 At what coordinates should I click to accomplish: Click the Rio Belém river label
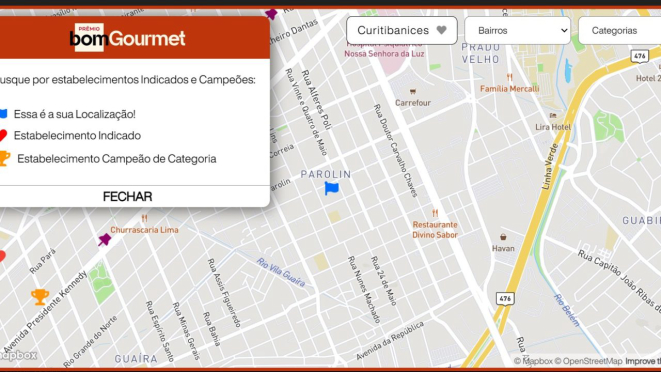[x=567, y=310]
